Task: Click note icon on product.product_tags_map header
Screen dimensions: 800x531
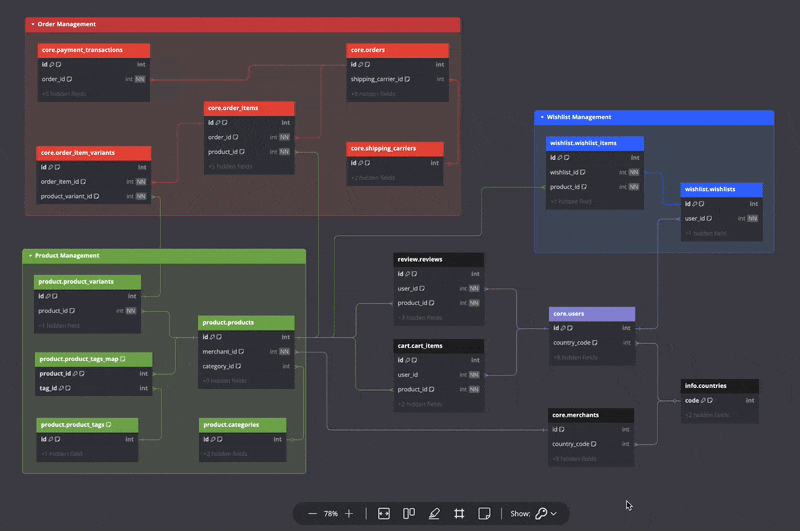Action: (122, 359)
